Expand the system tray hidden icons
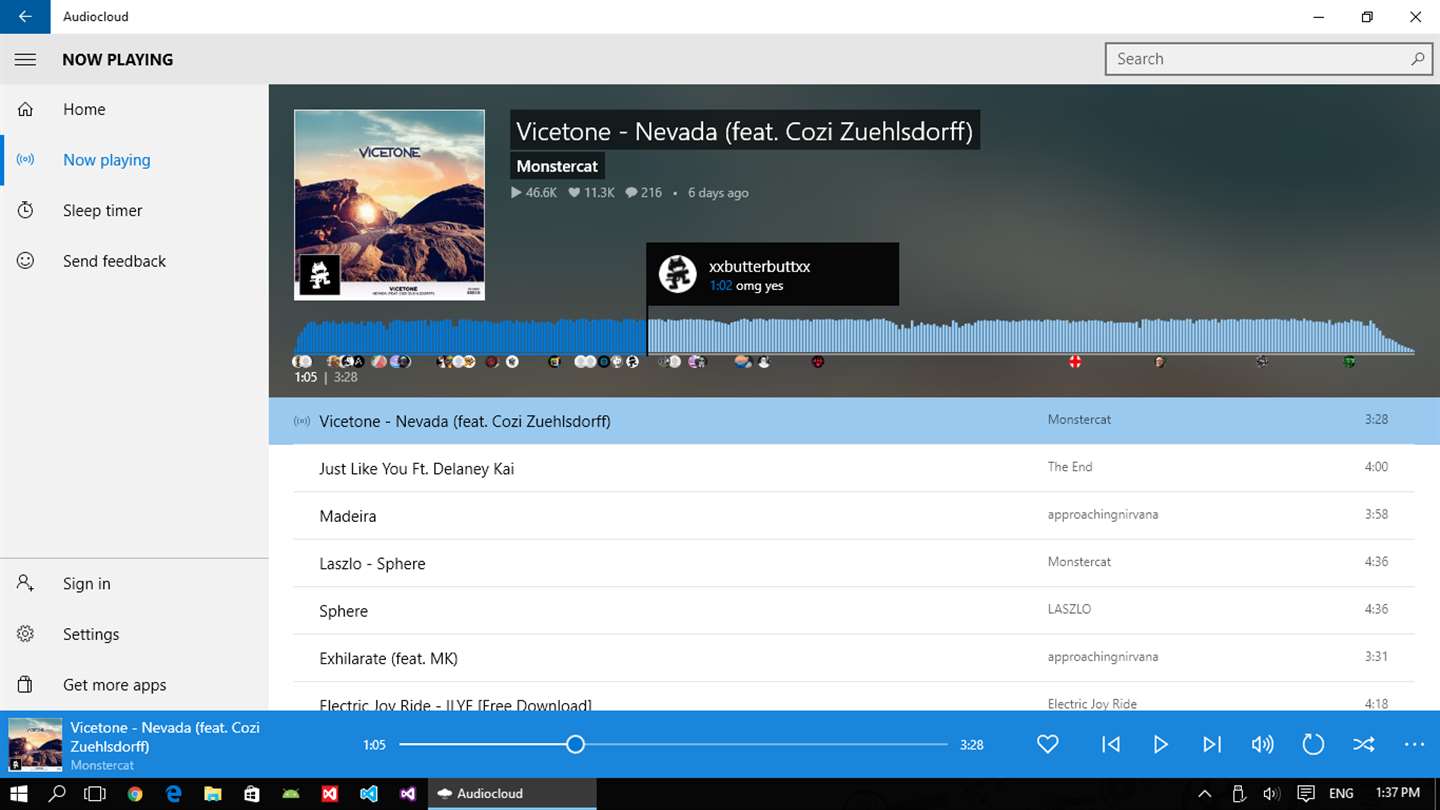This screenshot has width=1440, height=810. (1205, 794)
